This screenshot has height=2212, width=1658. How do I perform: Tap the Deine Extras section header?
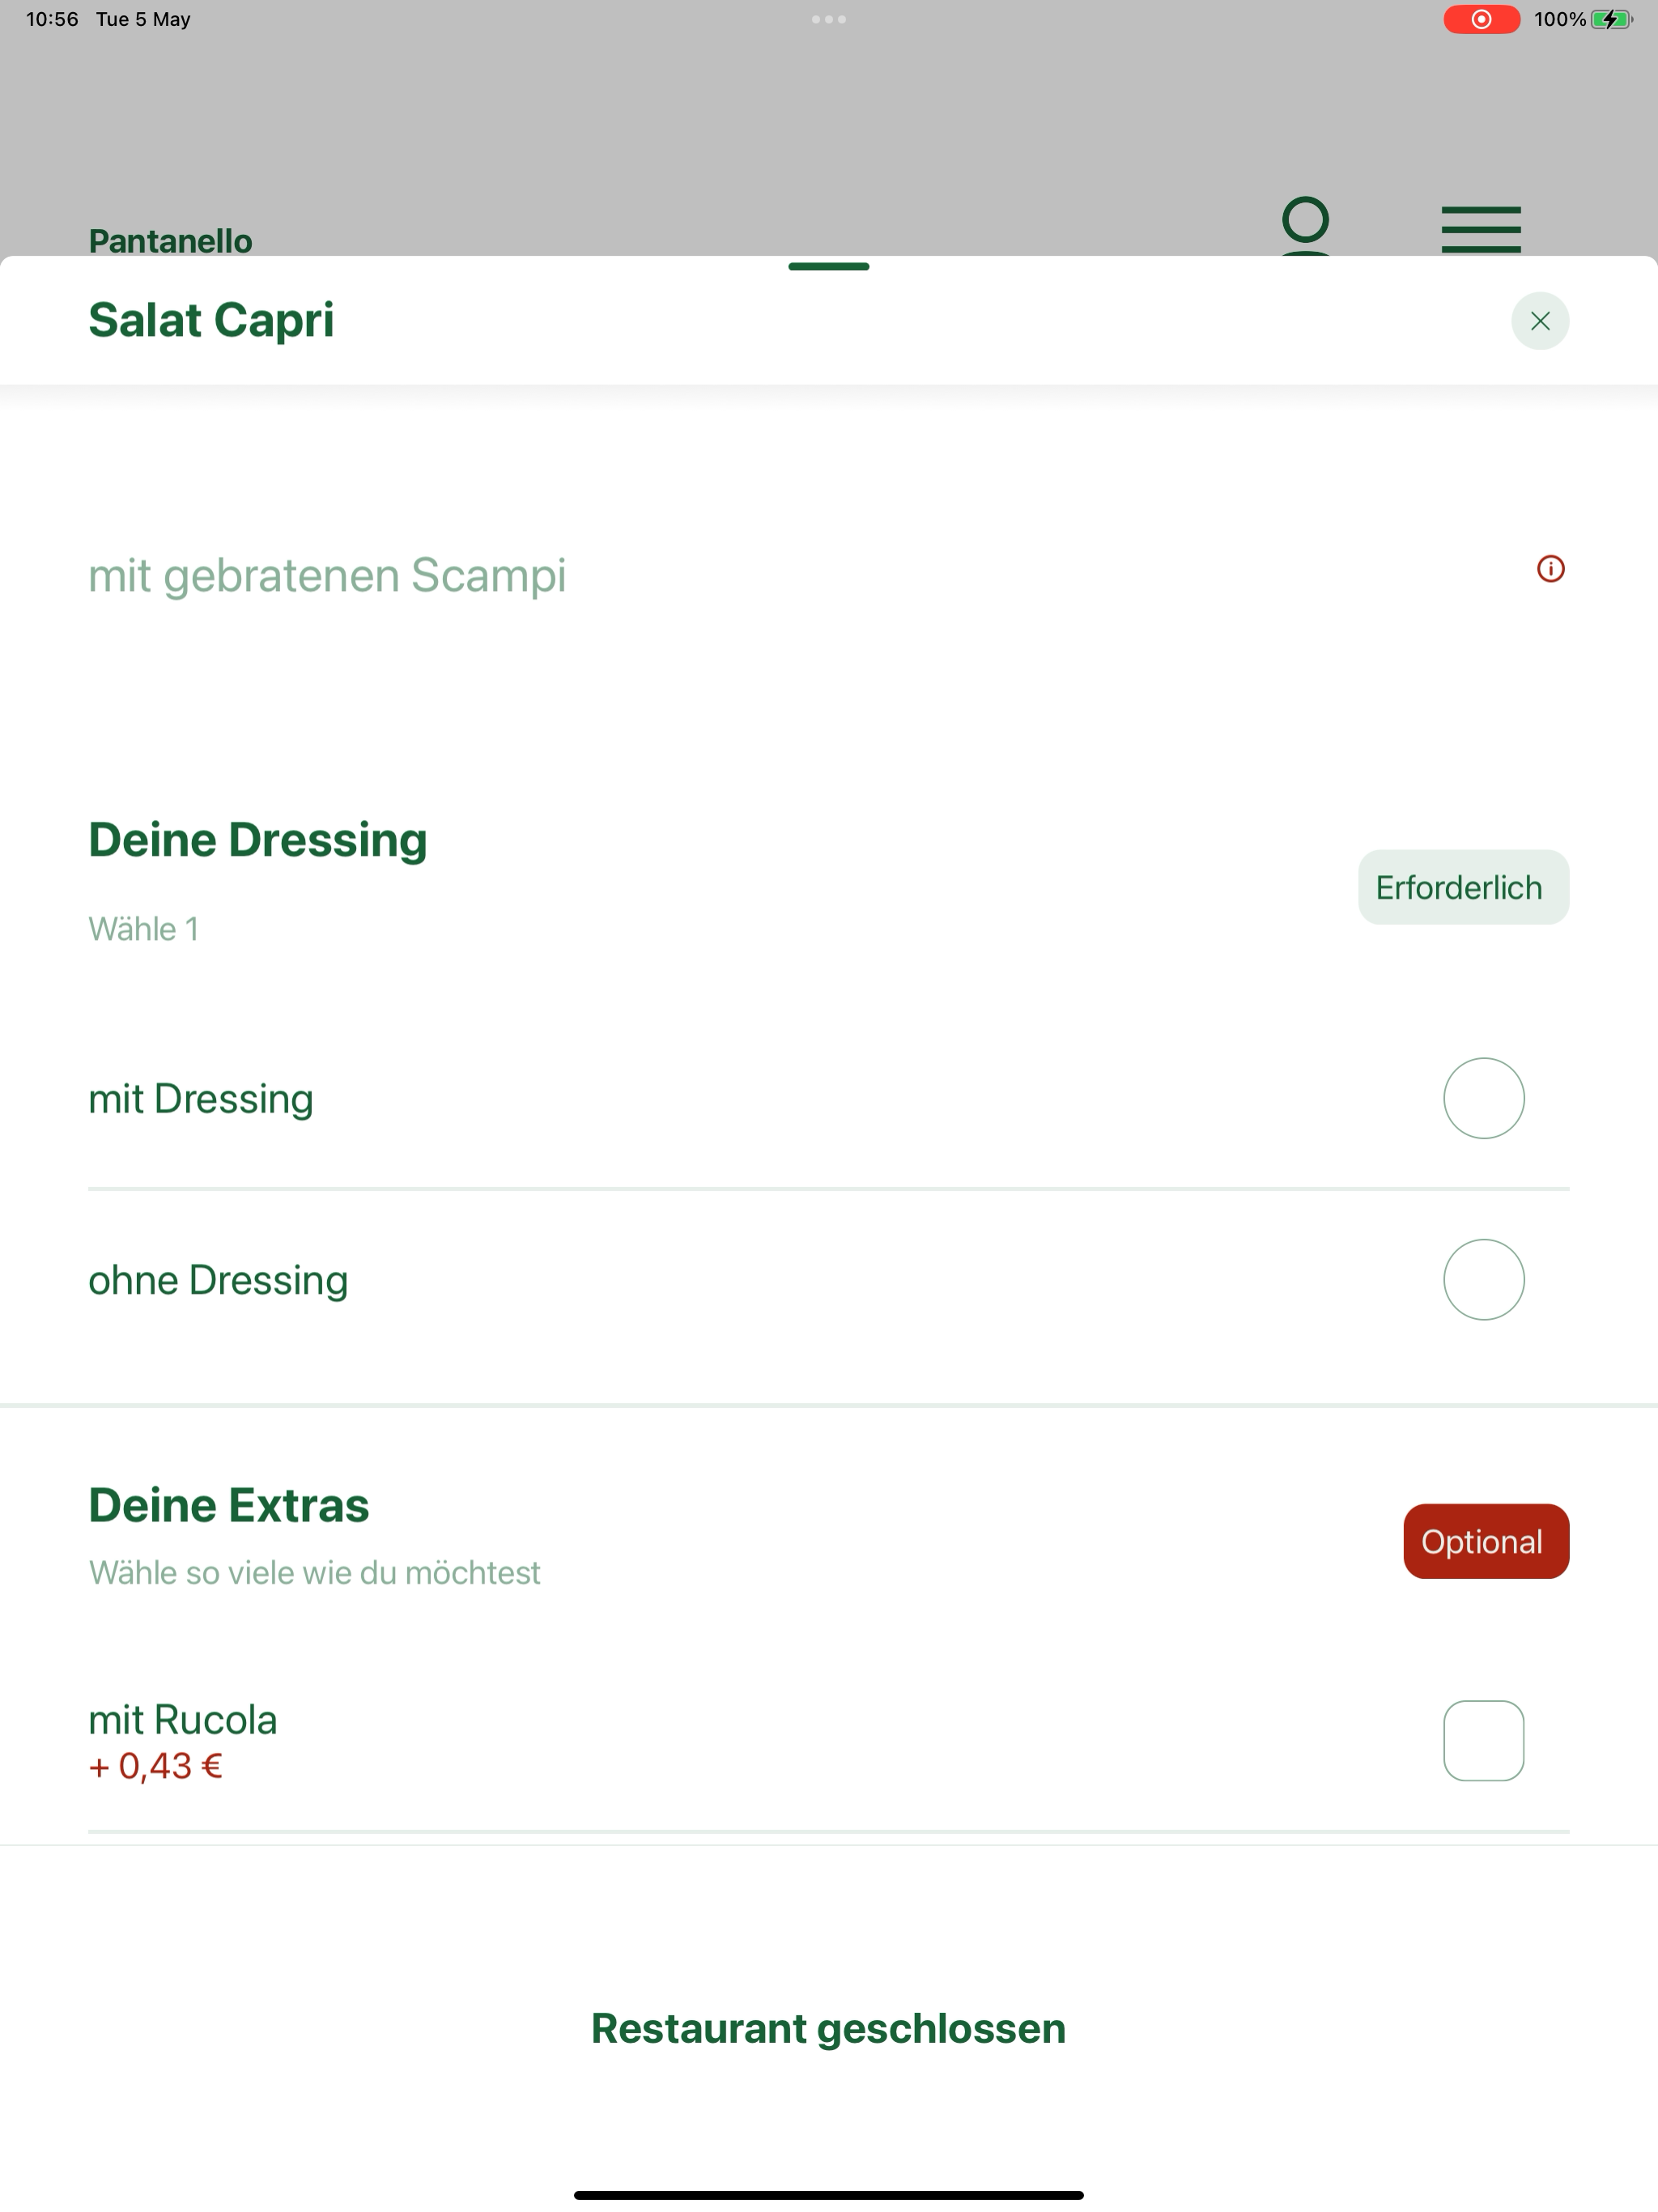[229, 1505]
